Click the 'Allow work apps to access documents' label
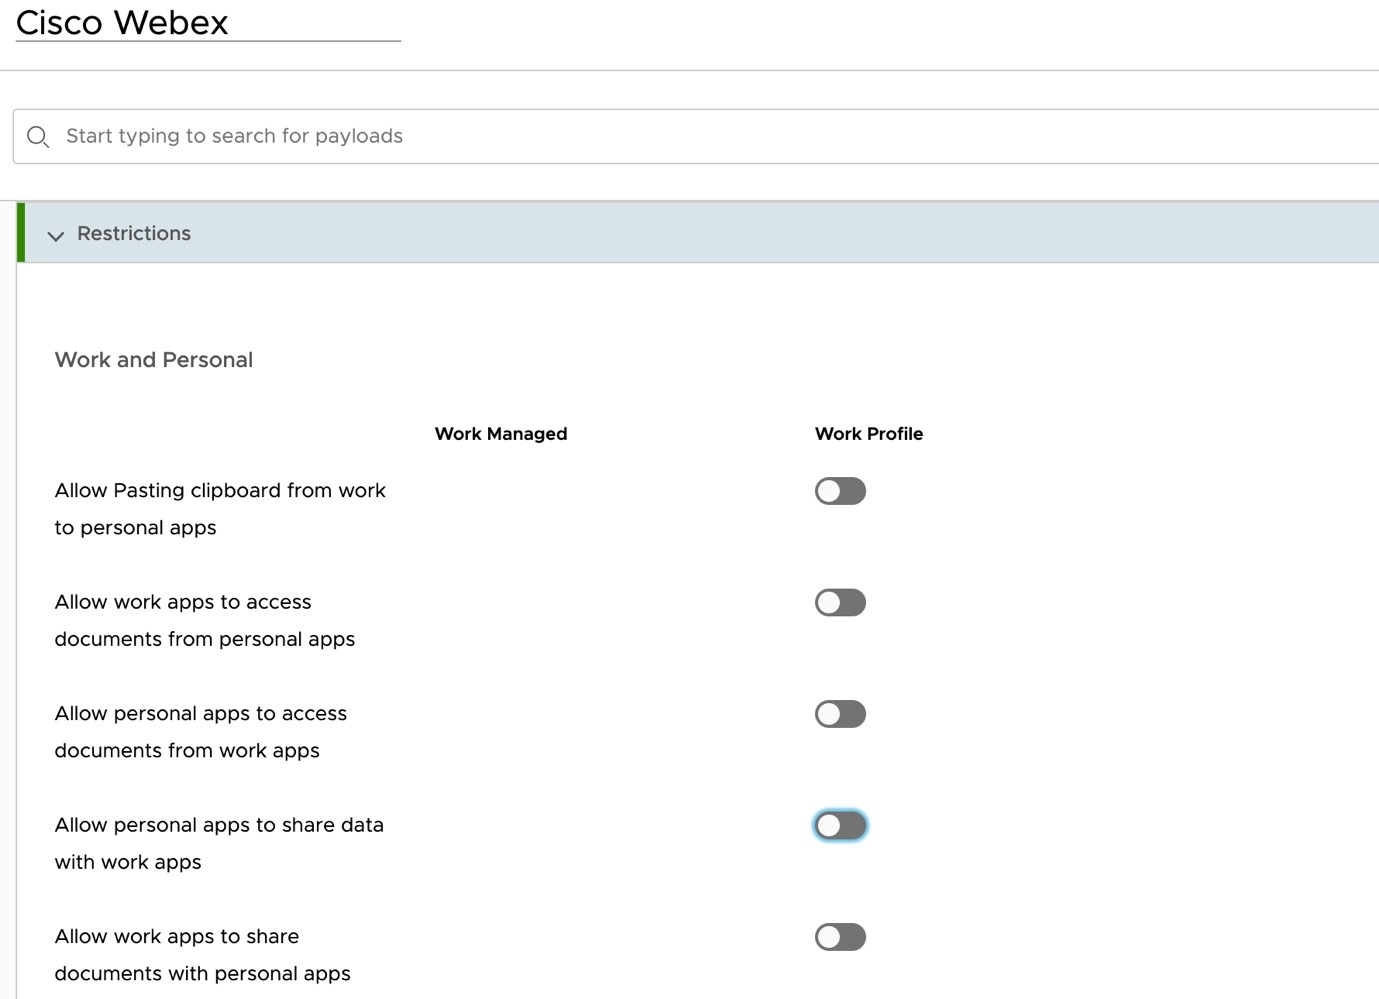Screen dimensions: 1379x999 205,620
